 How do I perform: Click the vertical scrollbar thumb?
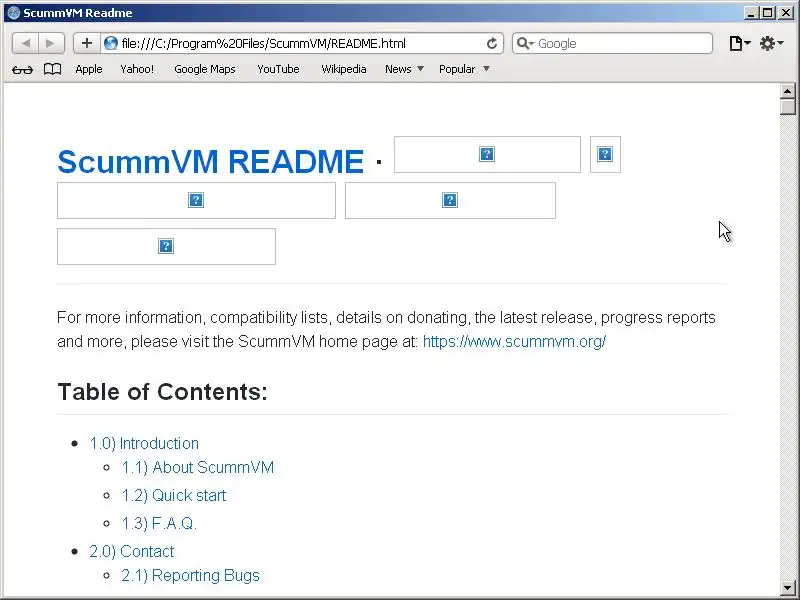pos(788,107)
